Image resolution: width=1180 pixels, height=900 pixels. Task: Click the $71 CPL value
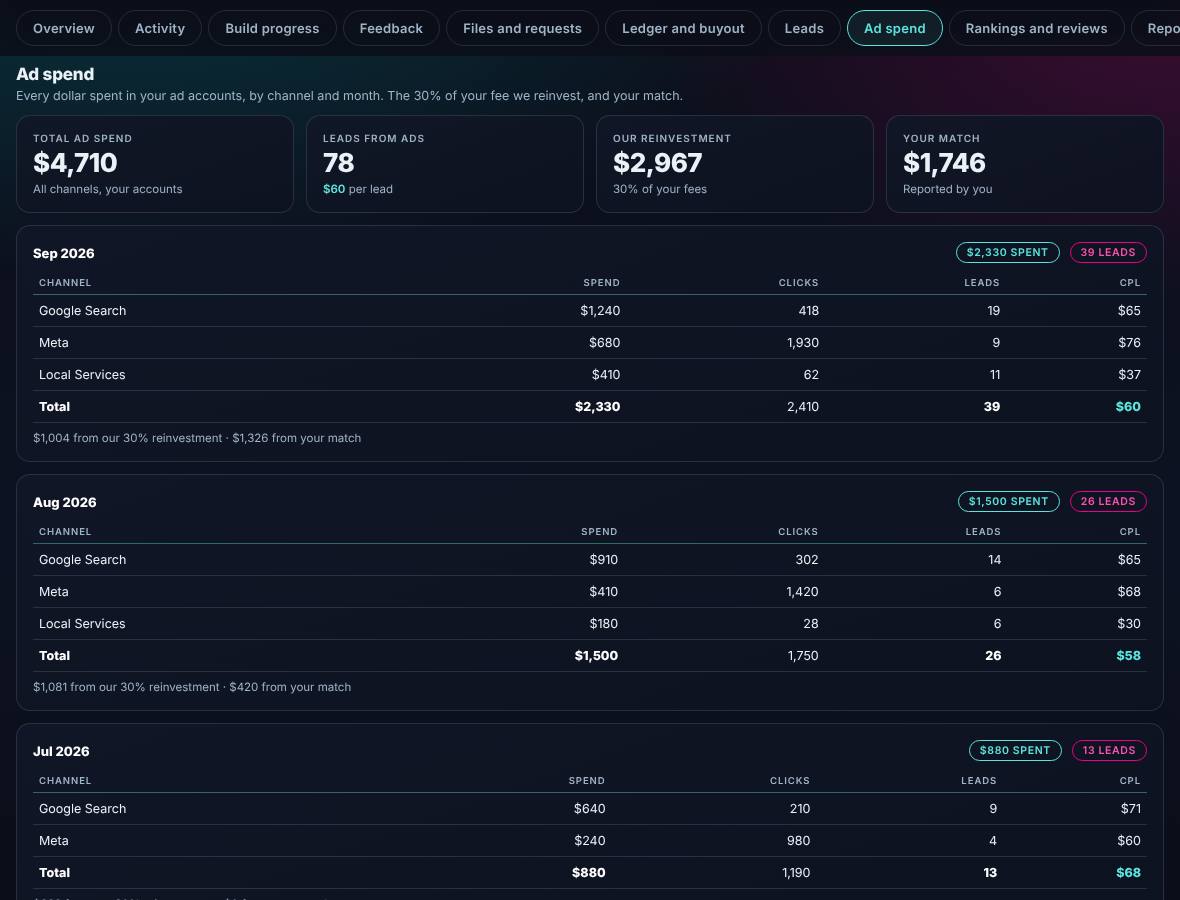pyautogui.click(x=1130, y=809)
